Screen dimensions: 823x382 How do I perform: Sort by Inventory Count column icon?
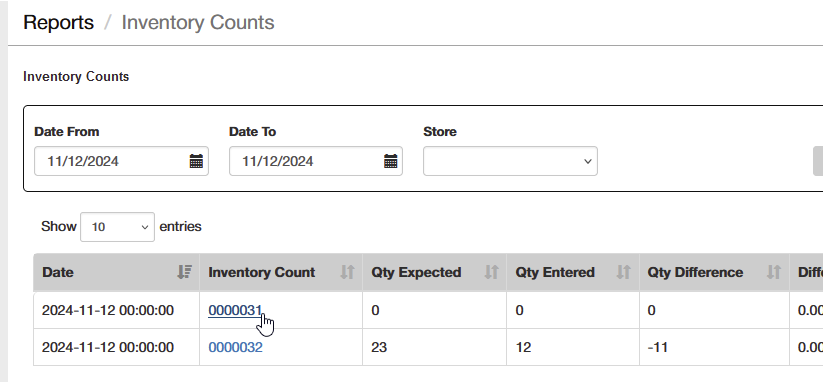pyautogui.click(x=347, y=272)
